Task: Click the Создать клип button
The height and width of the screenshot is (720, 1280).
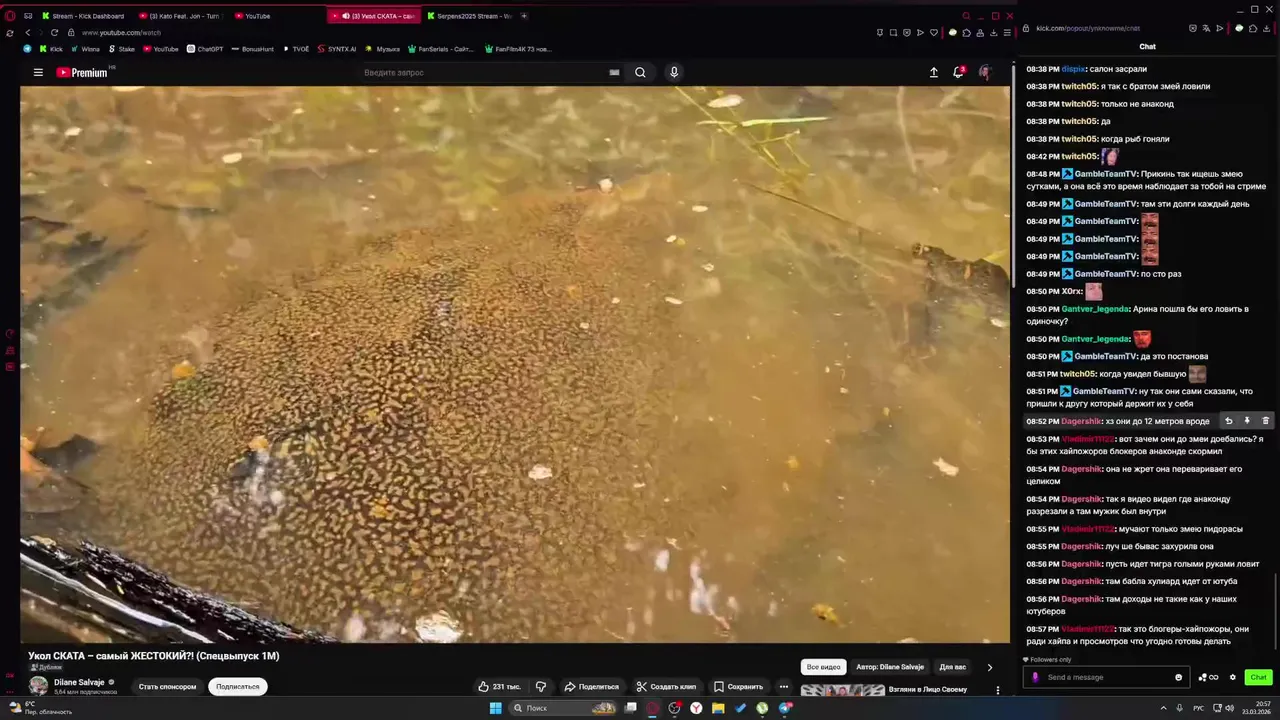Action: coord(666,687)
